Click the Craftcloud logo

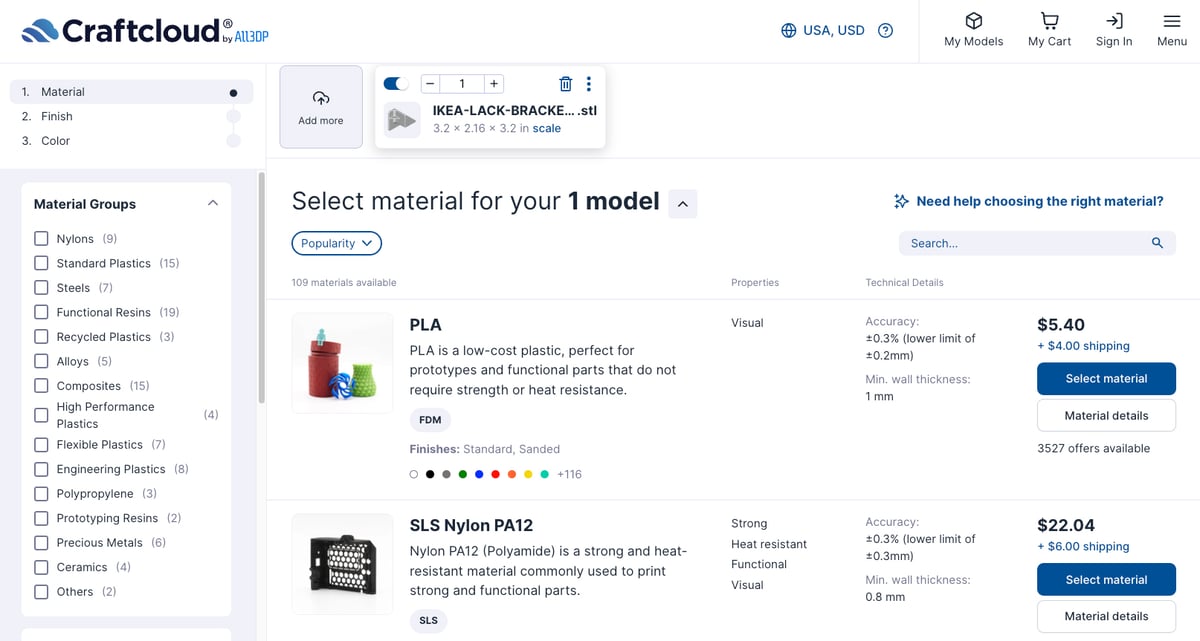point(145,31)
